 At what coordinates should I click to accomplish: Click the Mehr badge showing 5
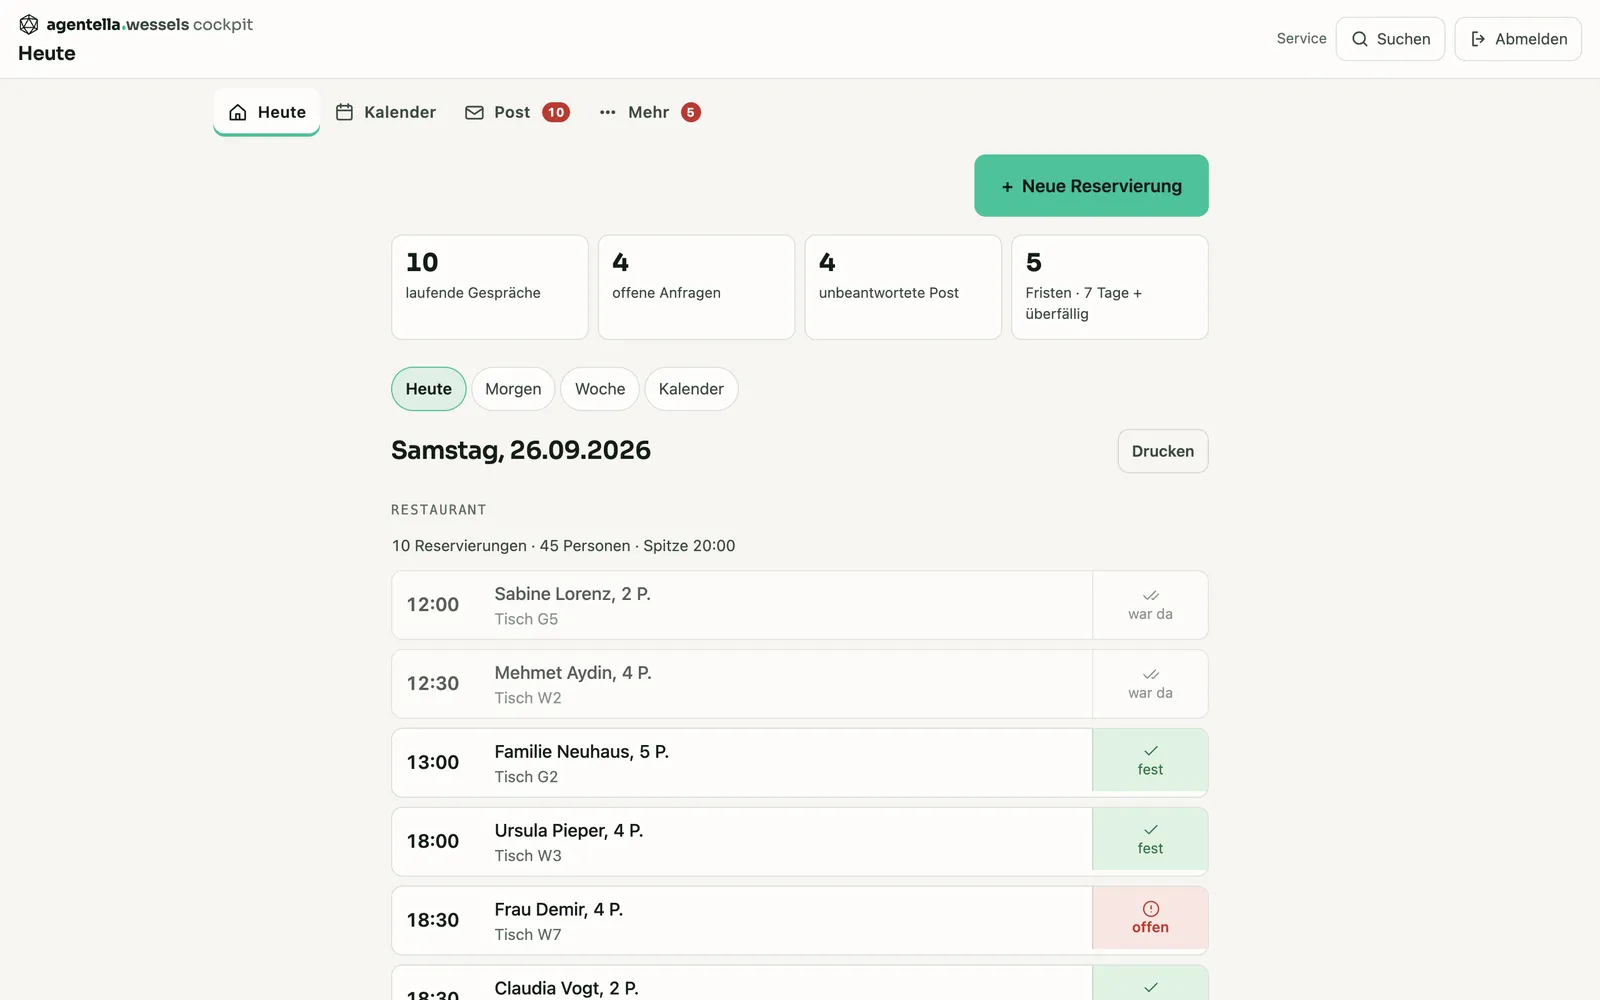pyautogui.click(x=690, y=112)
